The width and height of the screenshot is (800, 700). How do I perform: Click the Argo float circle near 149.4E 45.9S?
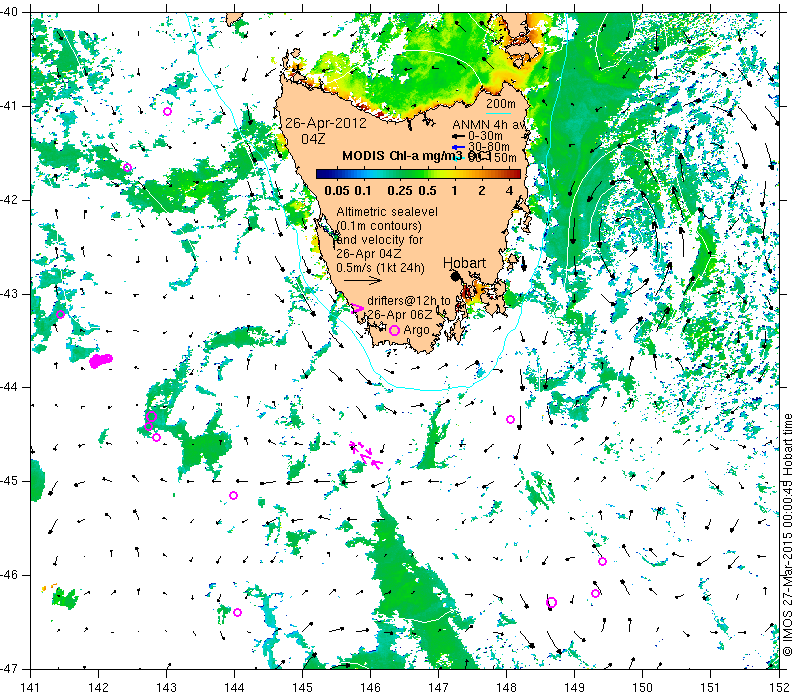pyautogui.click(x=602, y=562)
